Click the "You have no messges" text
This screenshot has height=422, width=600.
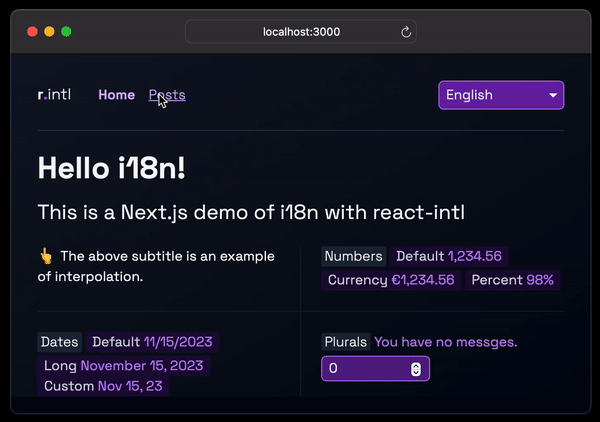pyautogui.click(x=446, y=342)
